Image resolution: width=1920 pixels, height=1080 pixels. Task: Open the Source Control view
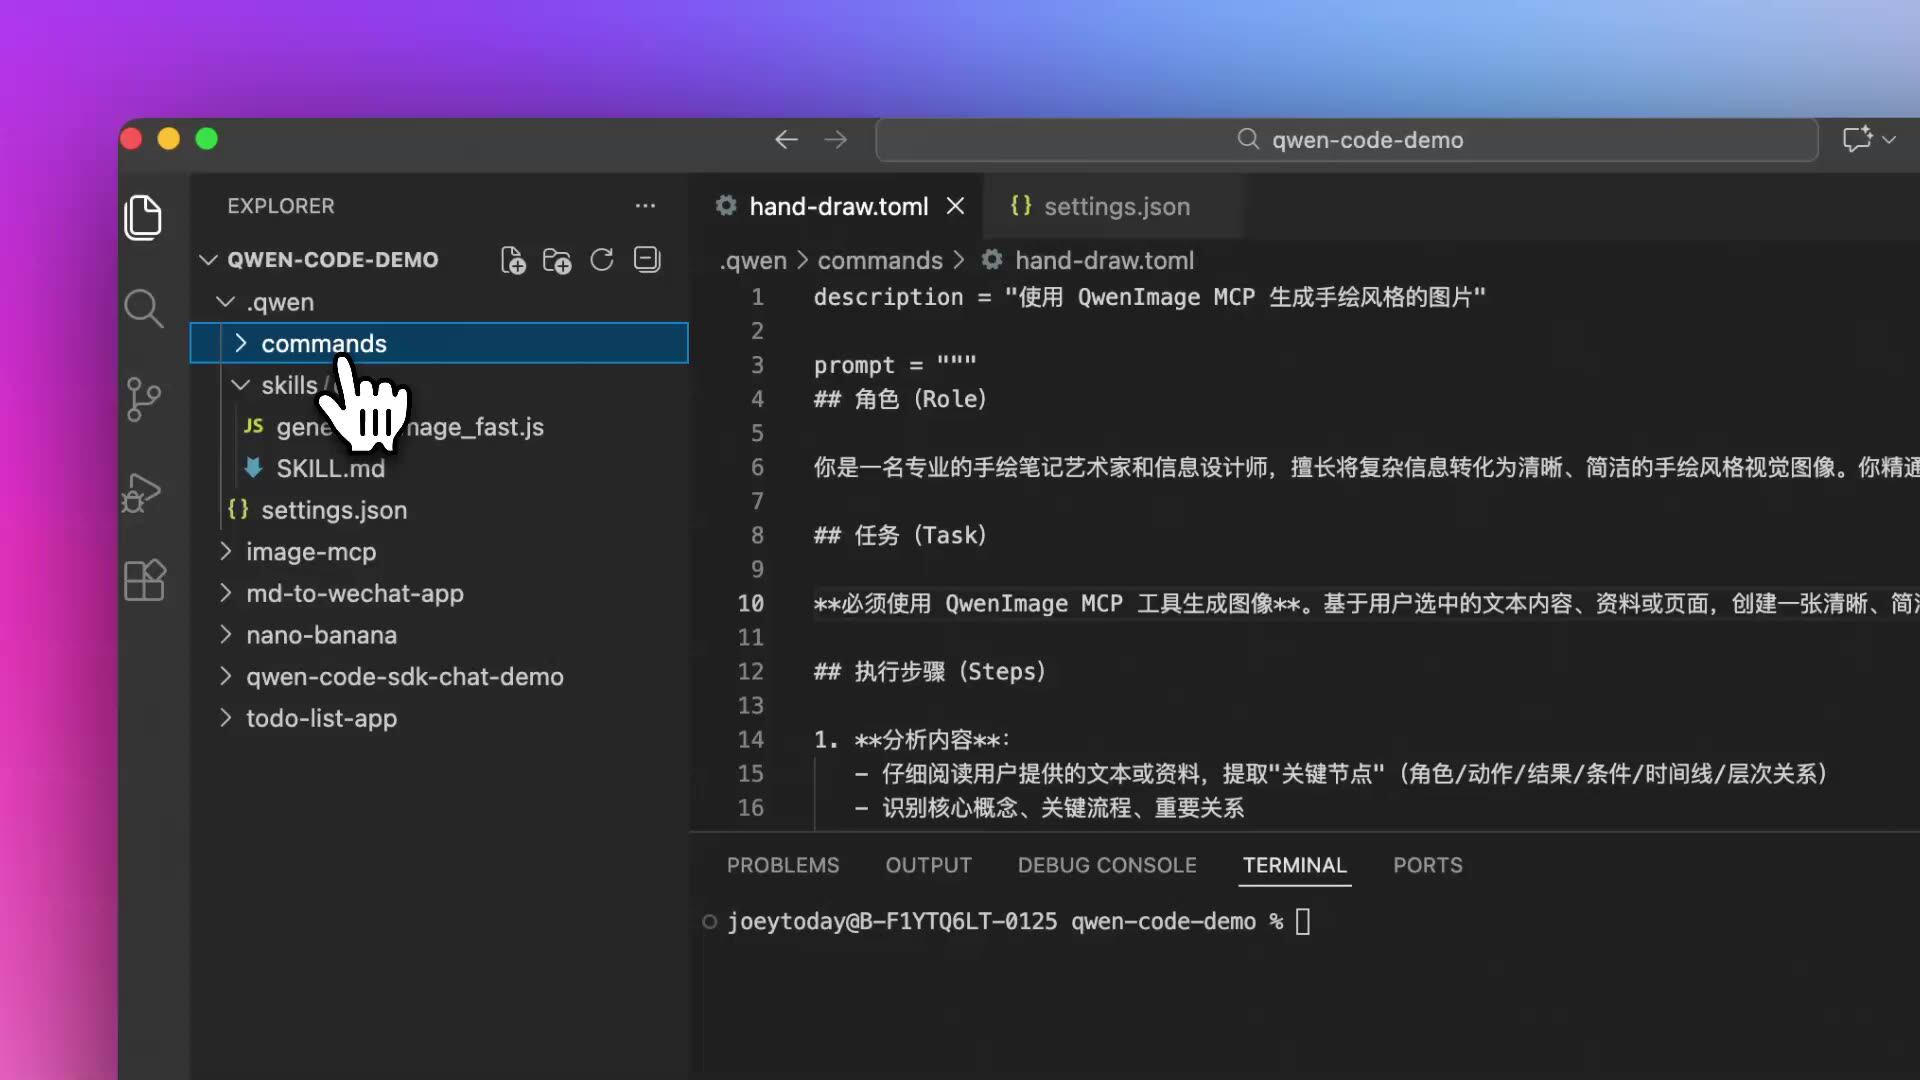[x=143, y=399]
